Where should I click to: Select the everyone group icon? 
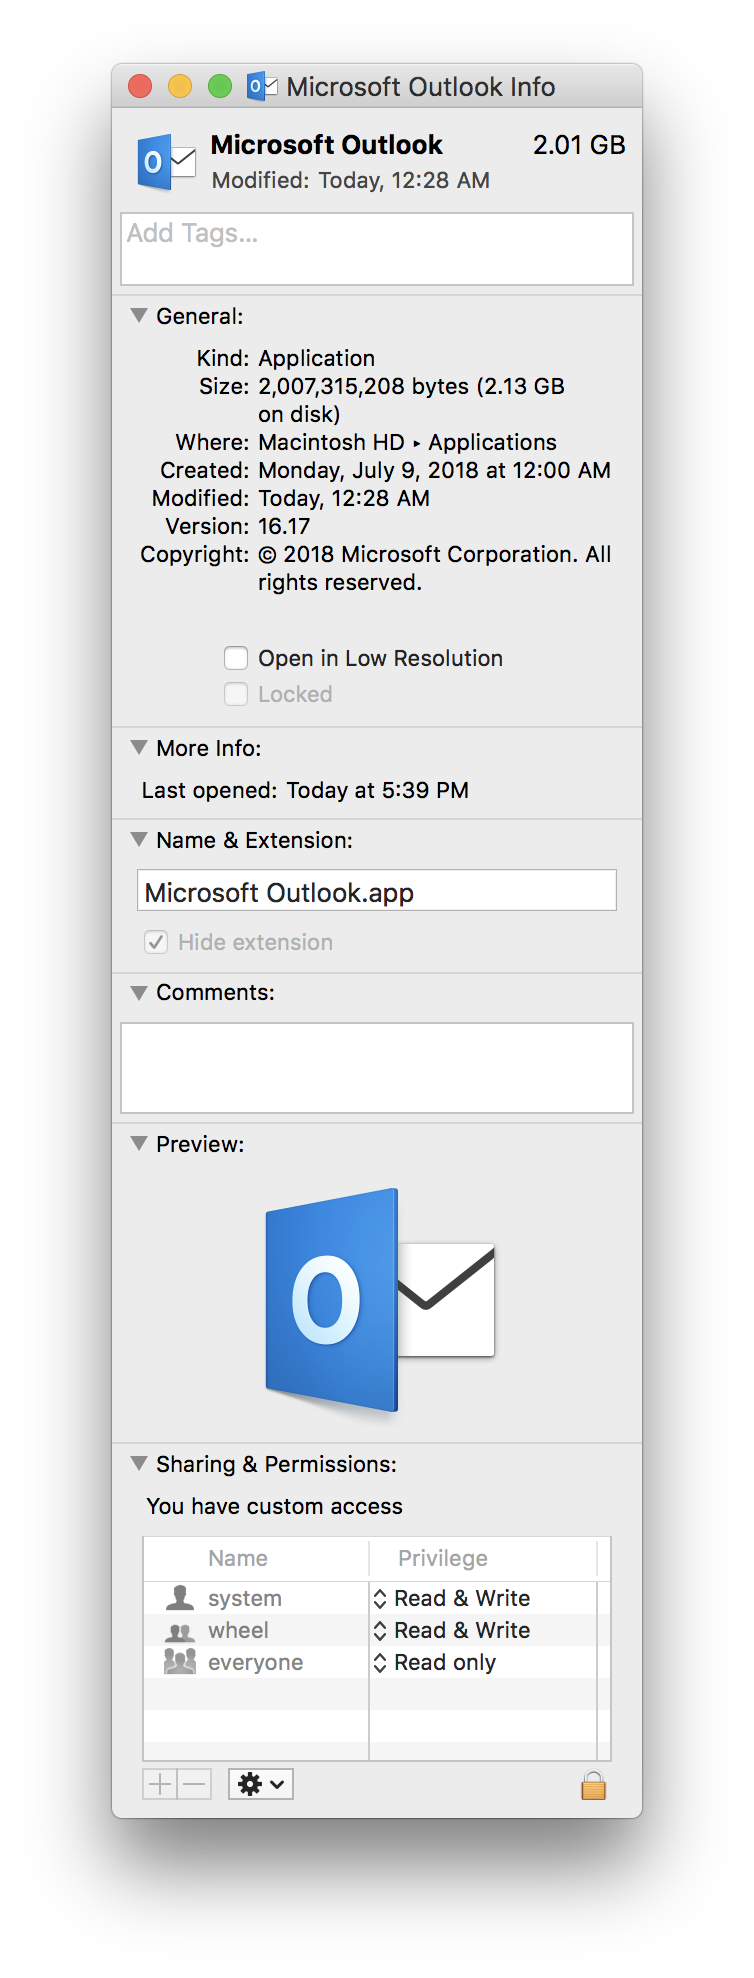(x=180, y=1662)
